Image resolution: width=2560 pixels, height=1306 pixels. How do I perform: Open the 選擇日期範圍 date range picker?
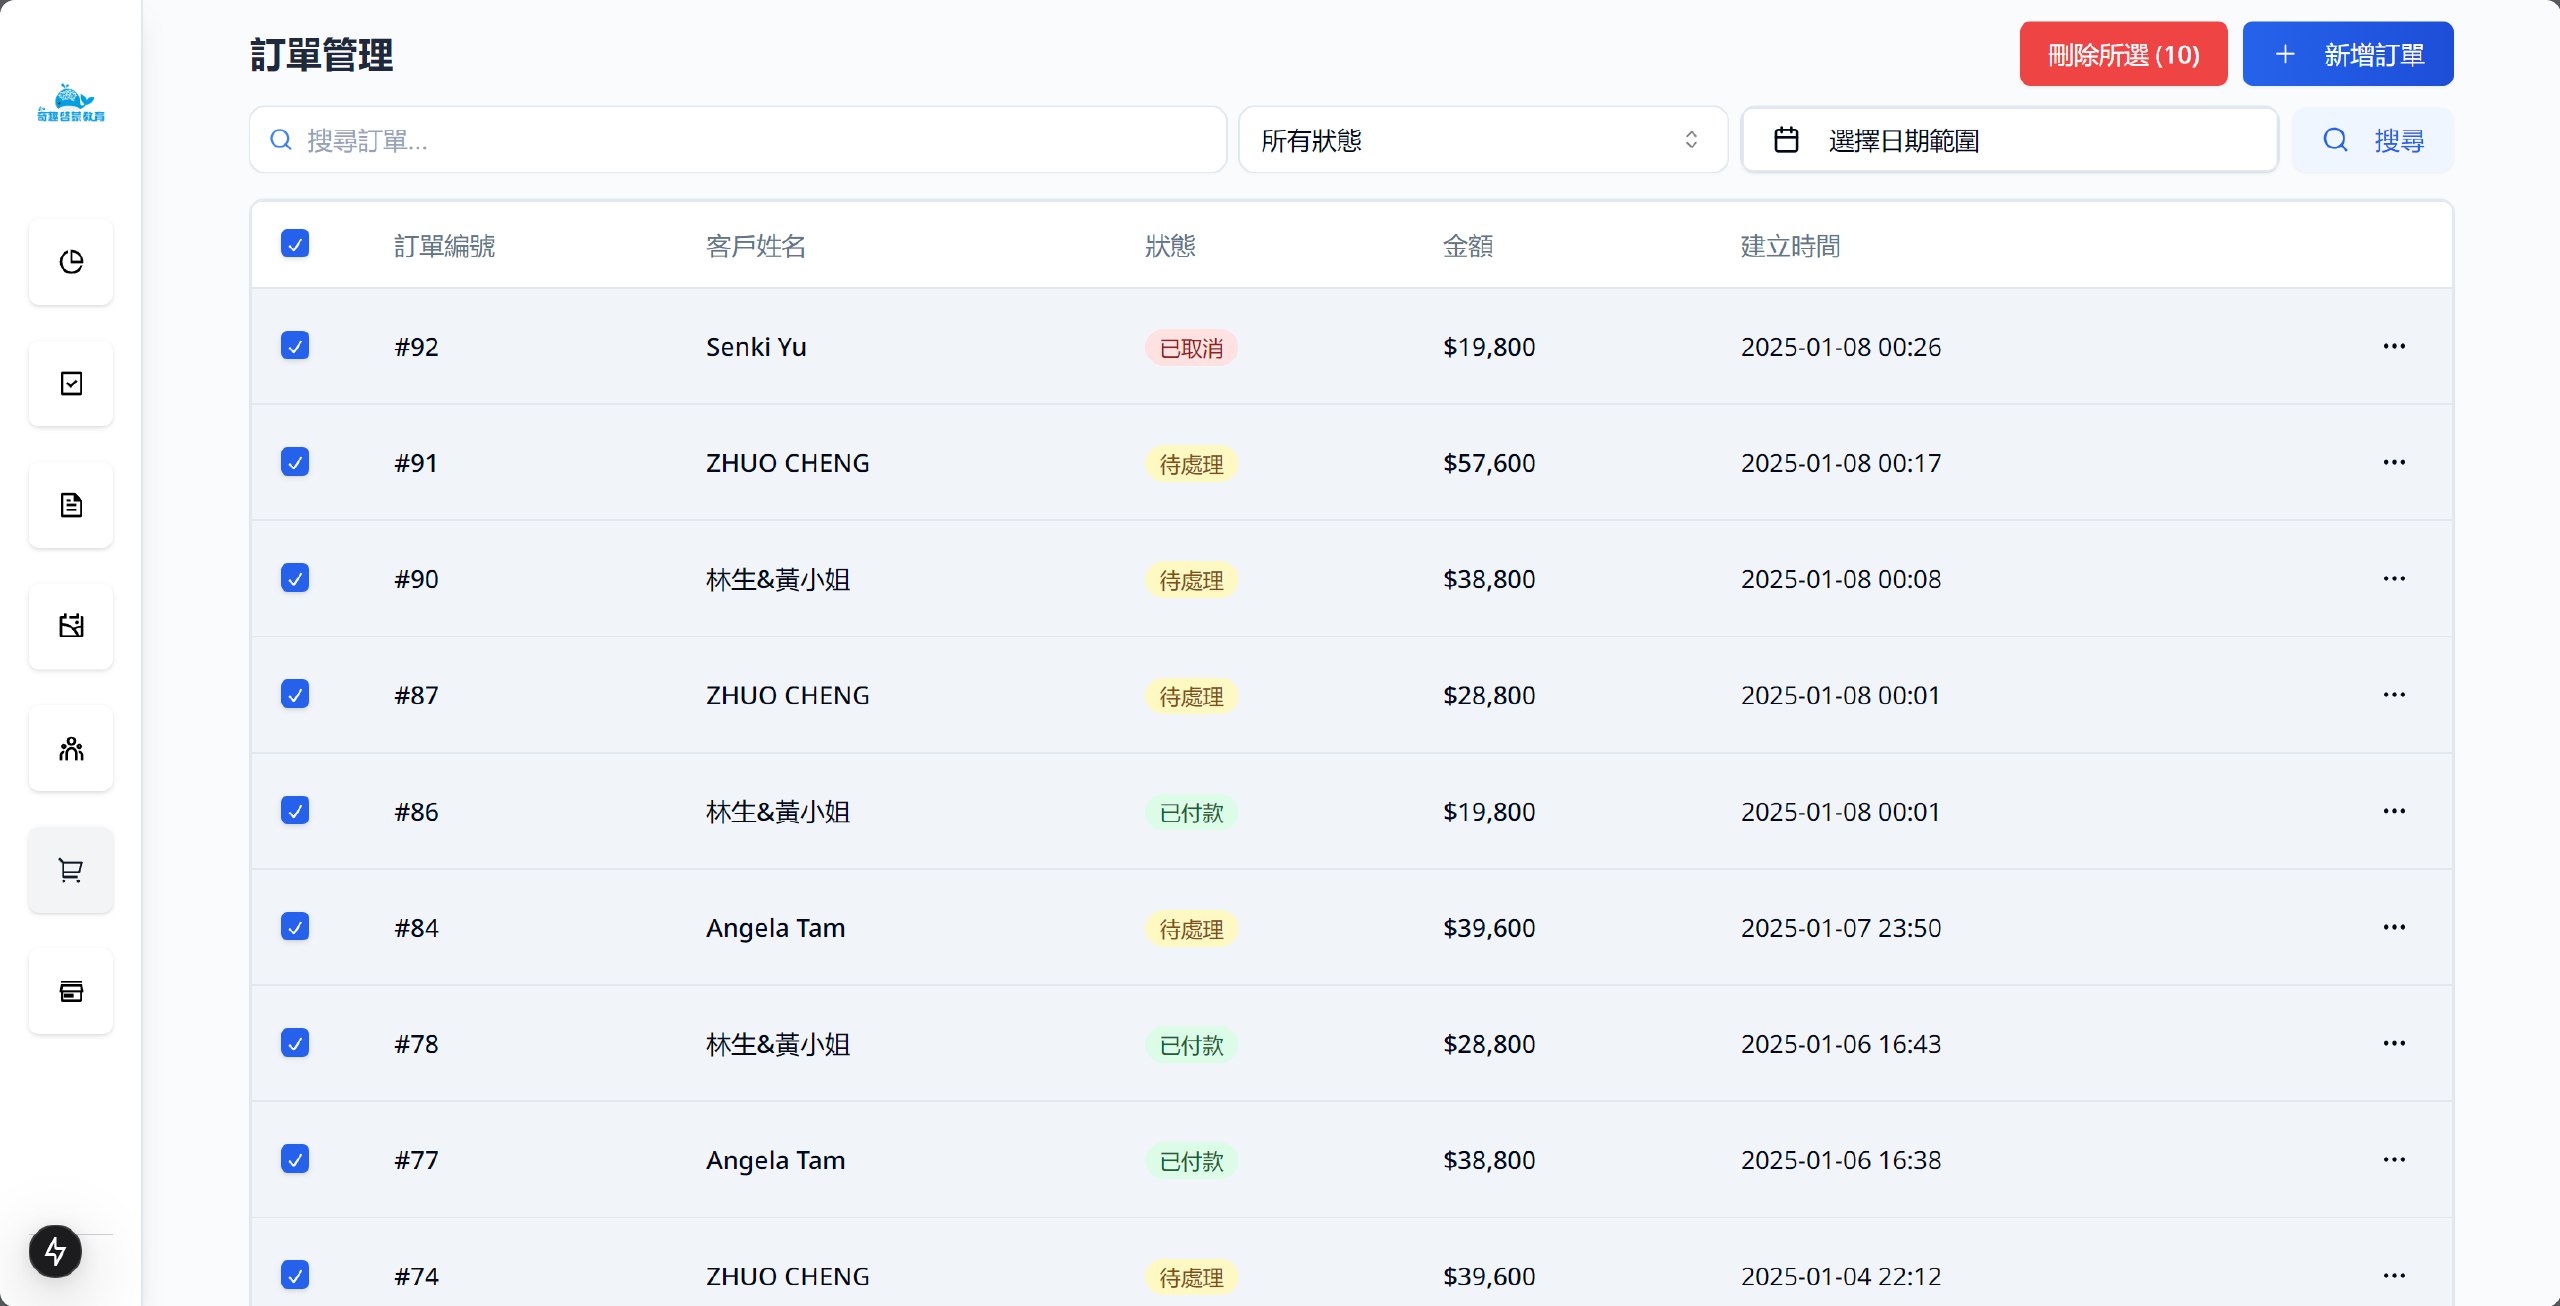click(x=2009, y=140)
